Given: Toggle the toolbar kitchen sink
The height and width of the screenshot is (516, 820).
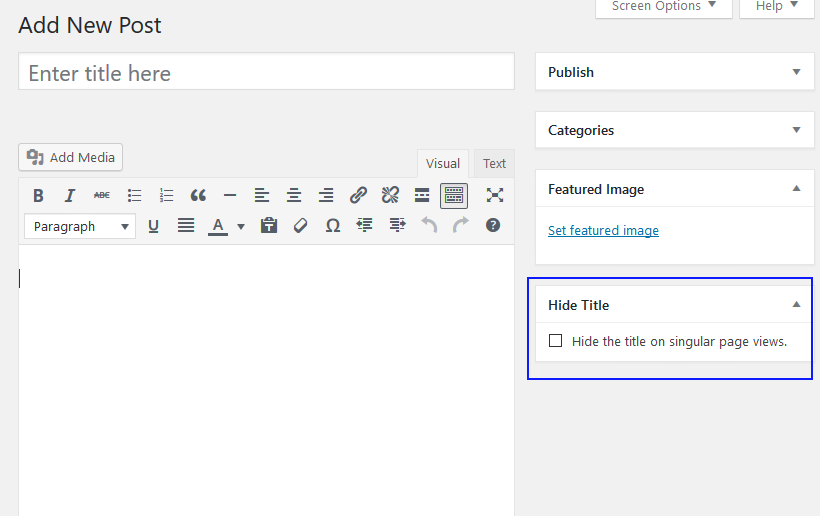Looking at the screenshot, I should pos(454,196).
